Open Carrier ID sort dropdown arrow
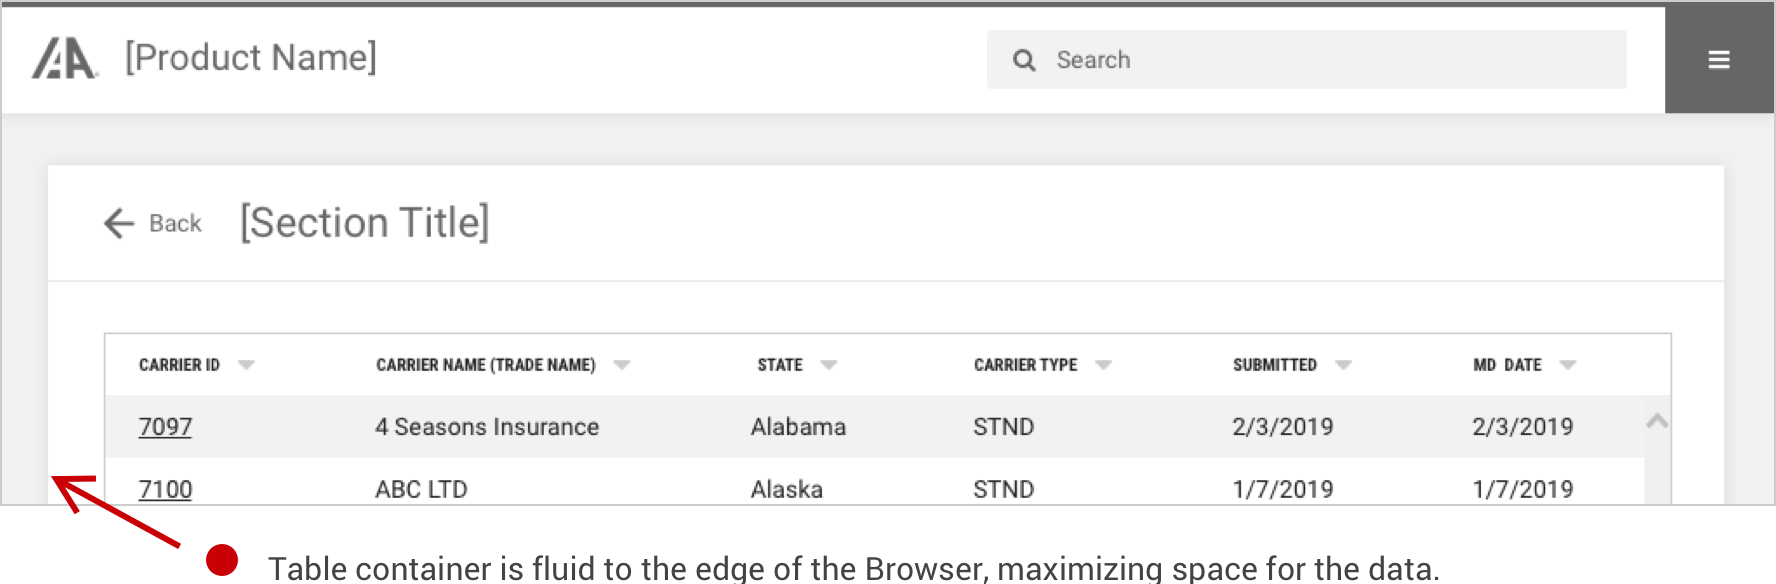This screenshot has height=584, width=1776. point(246,365)
